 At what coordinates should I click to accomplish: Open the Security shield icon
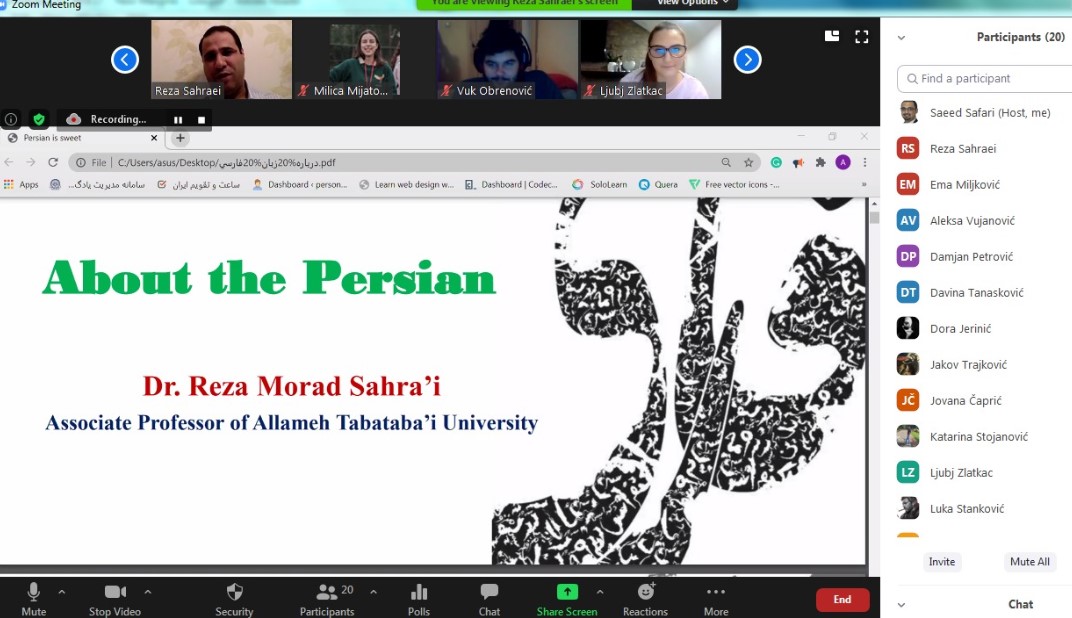234,592
